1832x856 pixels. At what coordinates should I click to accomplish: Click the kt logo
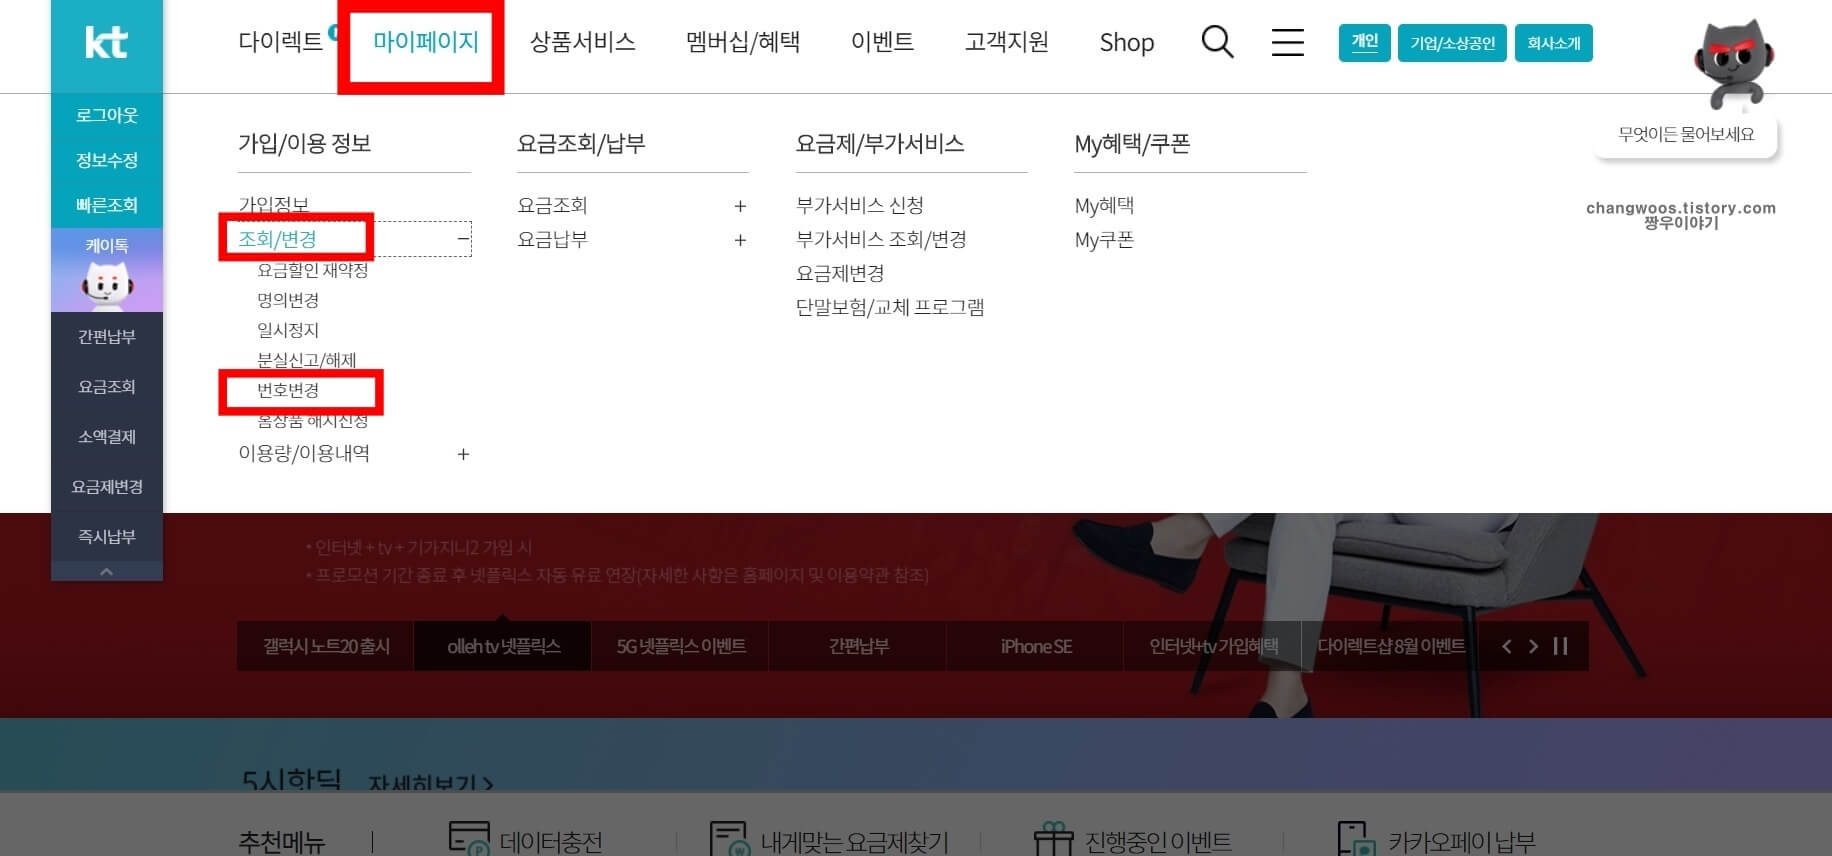point(106,42)
